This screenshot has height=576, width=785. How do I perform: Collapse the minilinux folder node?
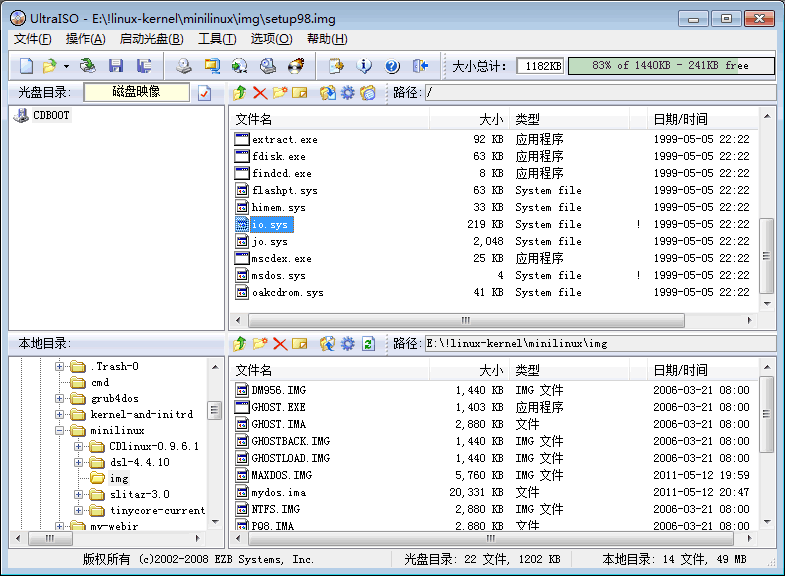(60, 430)
